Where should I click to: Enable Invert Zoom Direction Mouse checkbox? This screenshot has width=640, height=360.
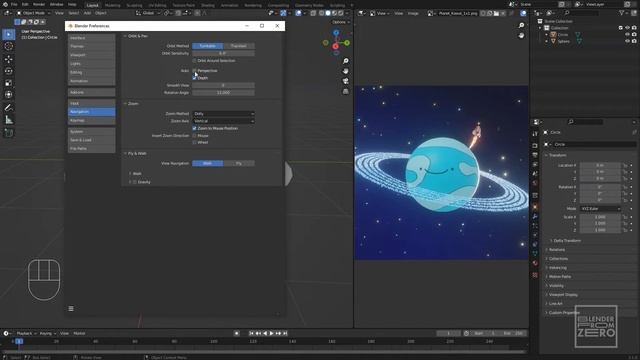[194, 136]
